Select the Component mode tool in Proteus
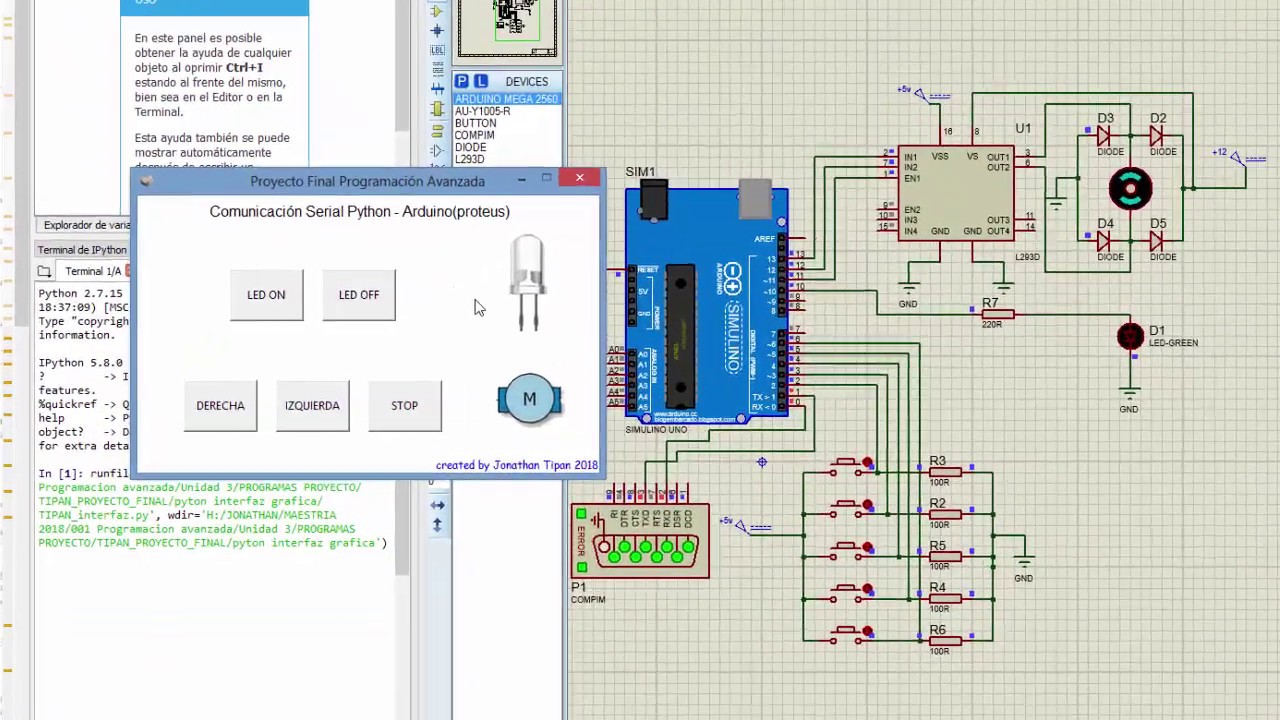The width and height of the screenshot is (1280, 720). click(437, 11)
